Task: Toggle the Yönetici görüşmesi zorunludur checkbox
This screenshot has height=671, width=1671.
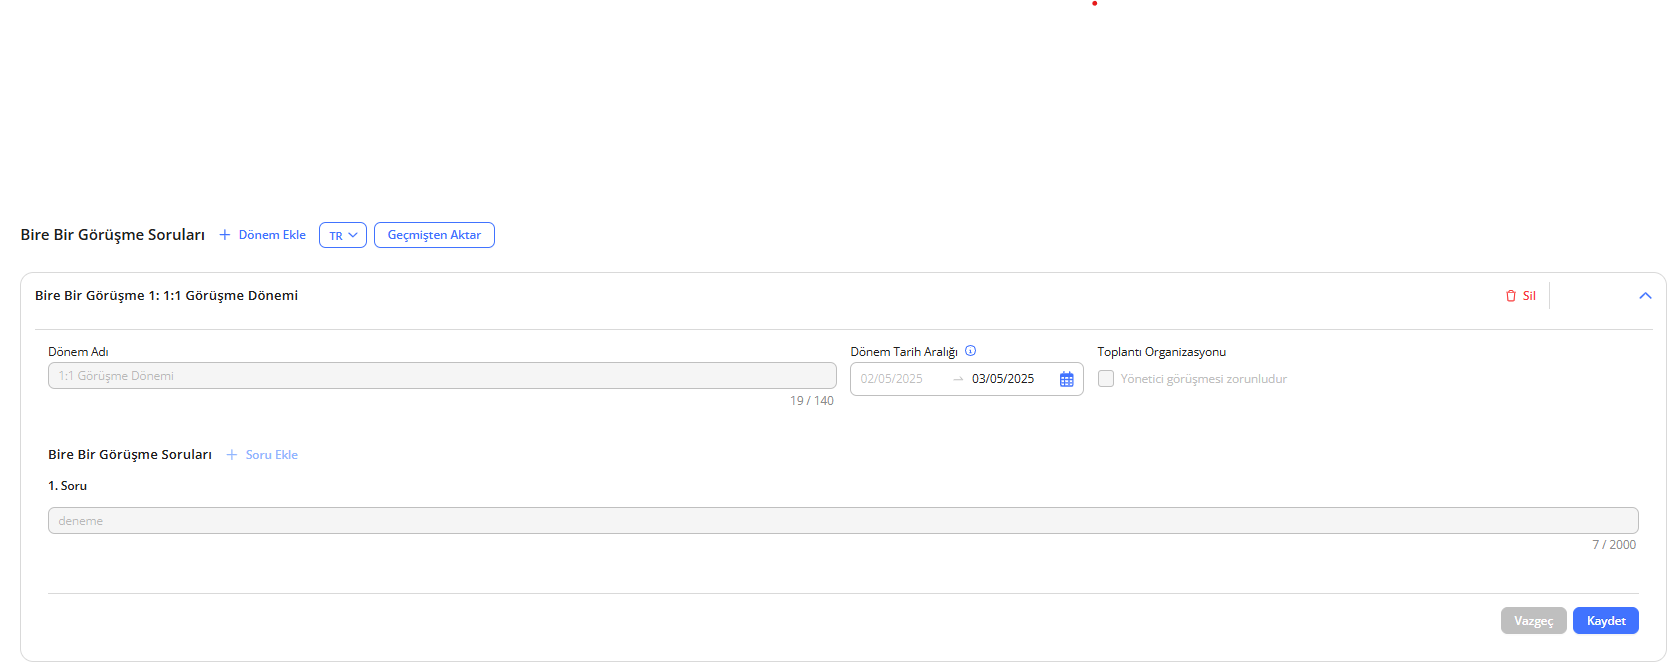Action: (x=1106, y=379)
